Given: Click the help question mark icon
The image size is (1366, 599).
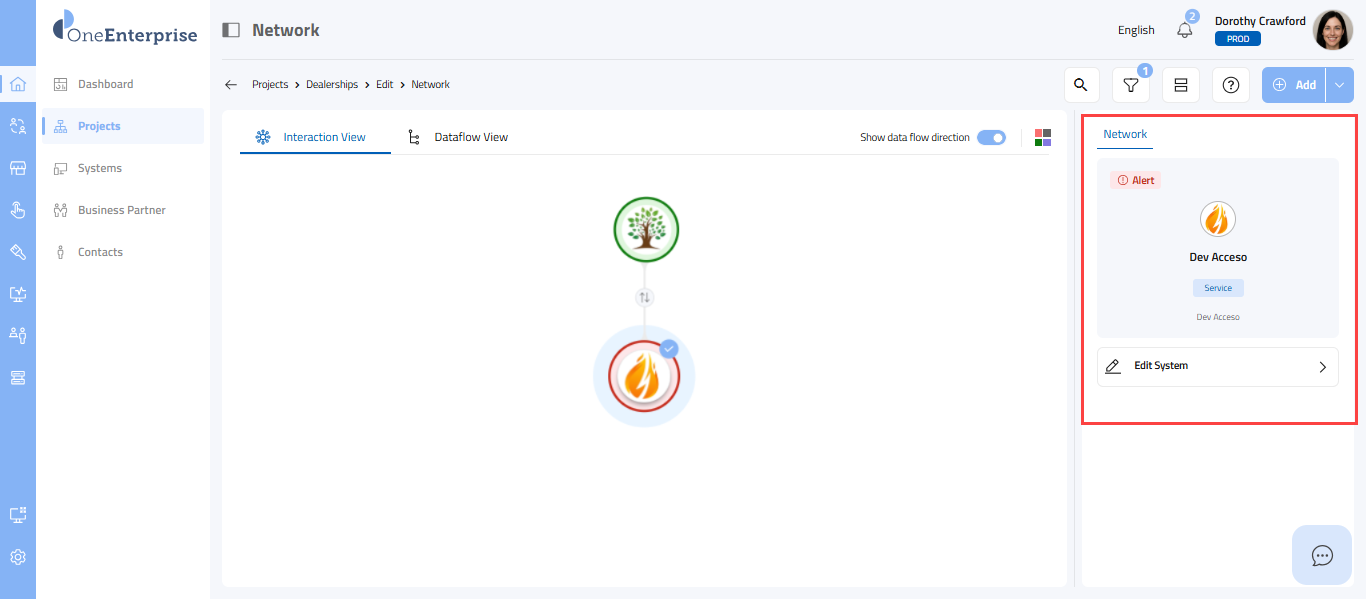Looking at the screenshot, I should [1230, 85].
